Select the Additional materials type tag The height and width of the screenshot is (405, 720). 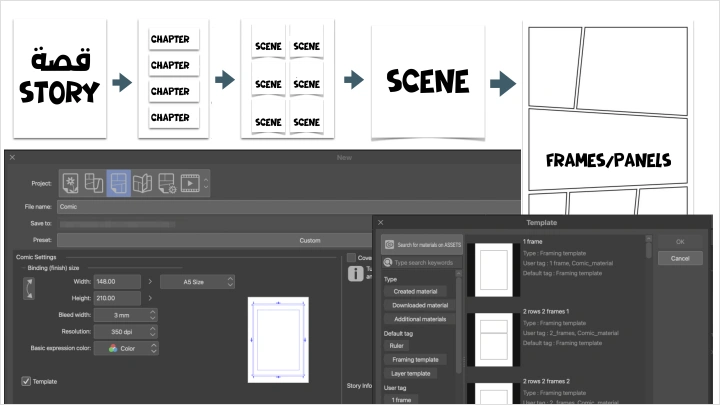[420, 319]
